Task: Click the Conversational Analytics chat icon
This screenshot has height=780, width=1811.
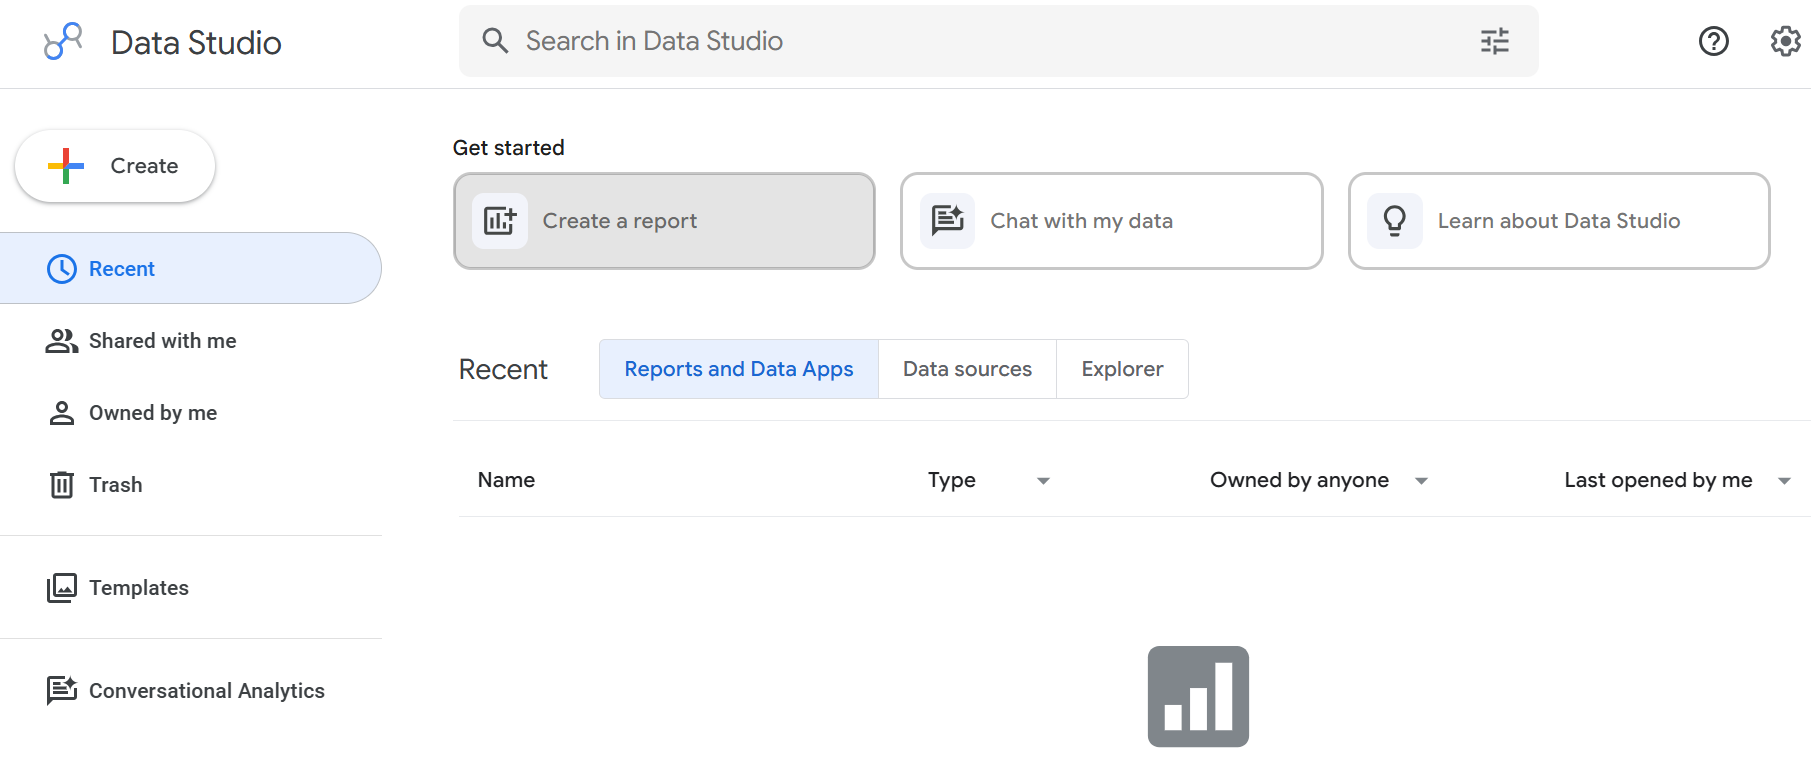Action: point(62,691)
